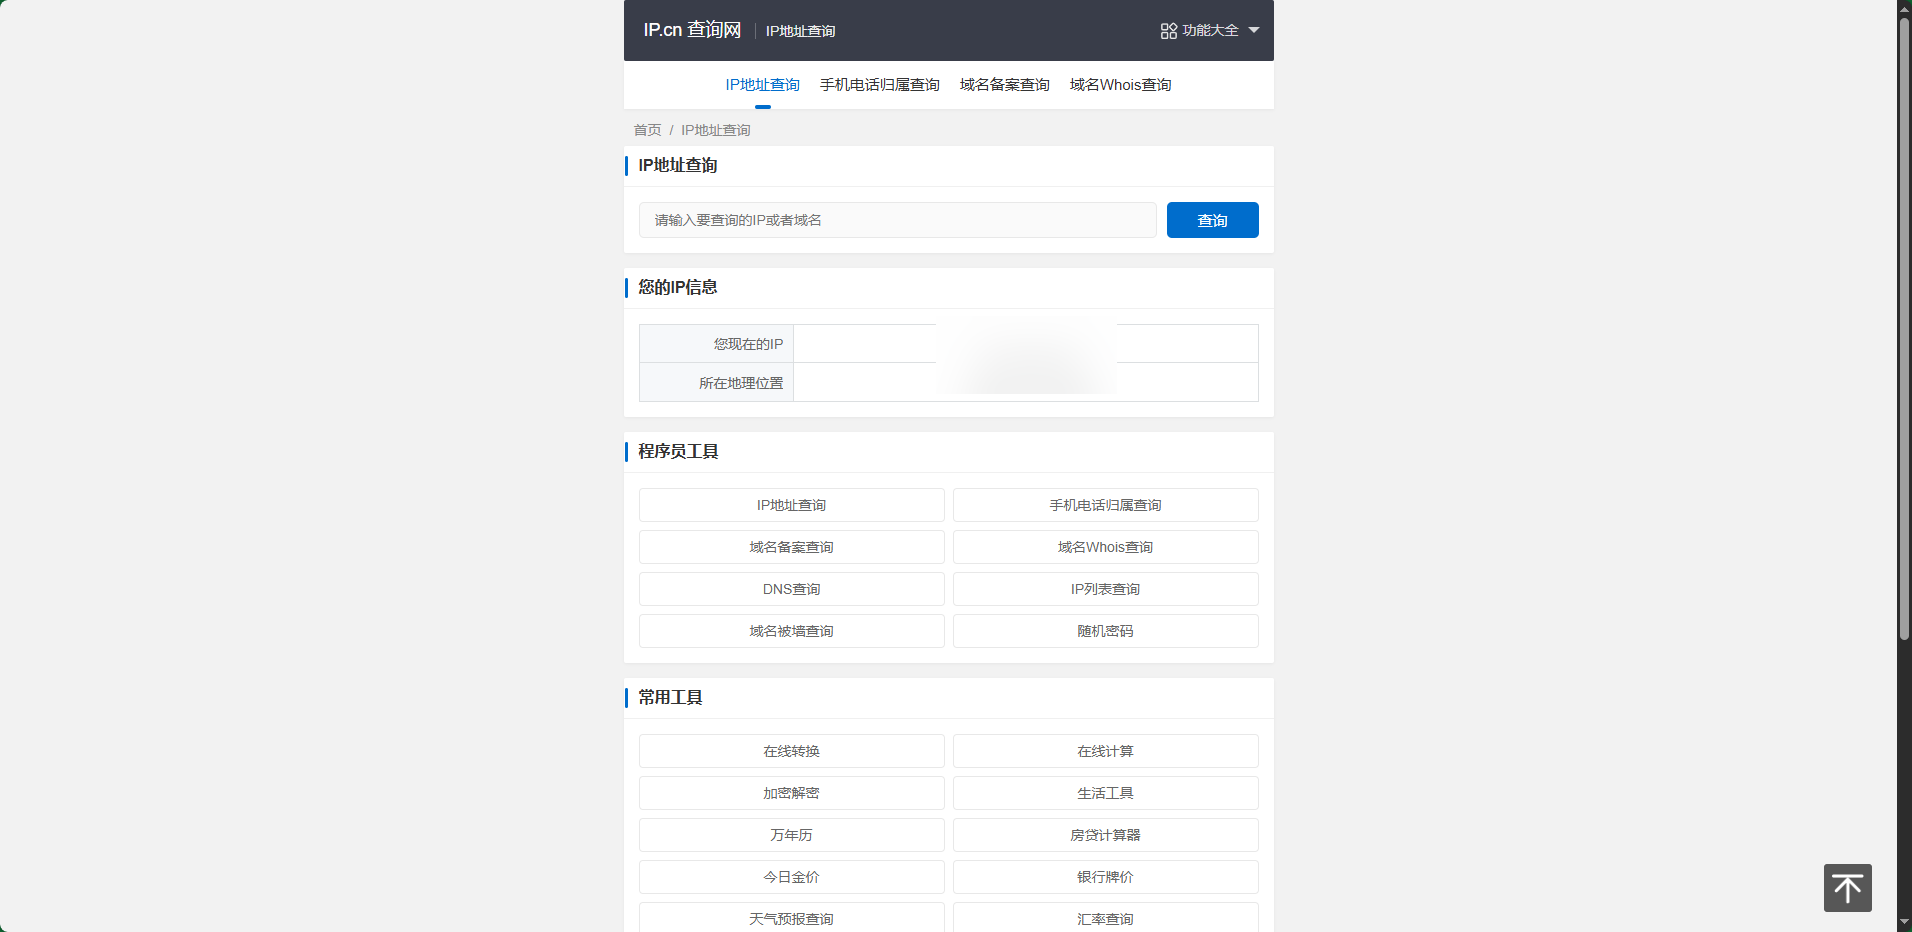Click the 功能大全 grid icon

[x=1168, y=31]
